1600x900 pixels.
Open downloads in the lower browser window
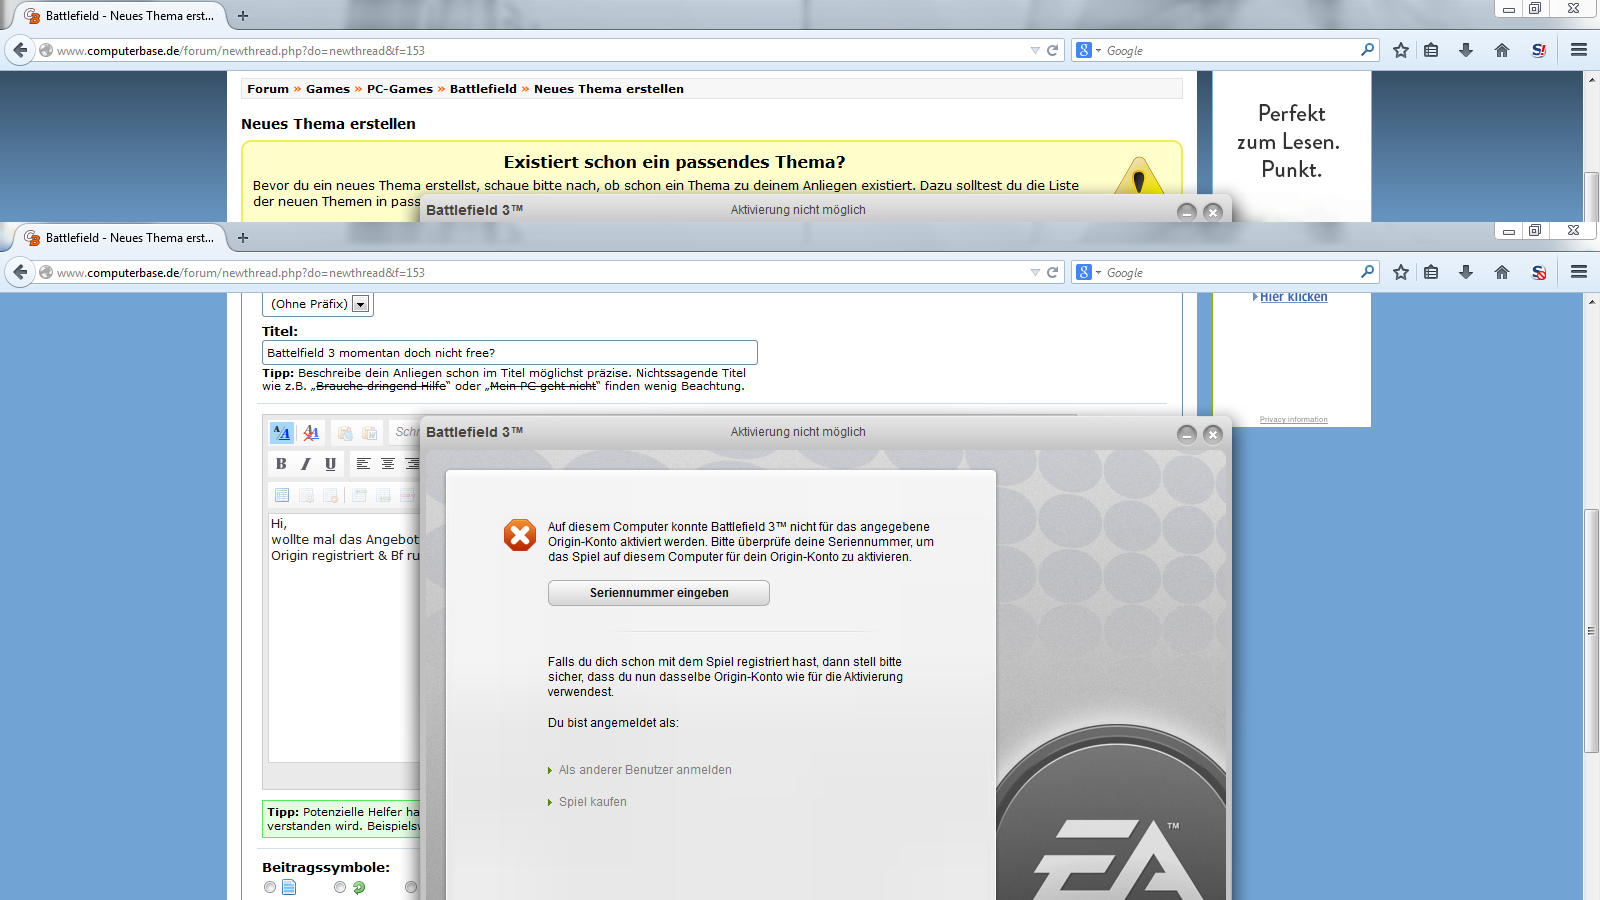[x=1466, y=272]
